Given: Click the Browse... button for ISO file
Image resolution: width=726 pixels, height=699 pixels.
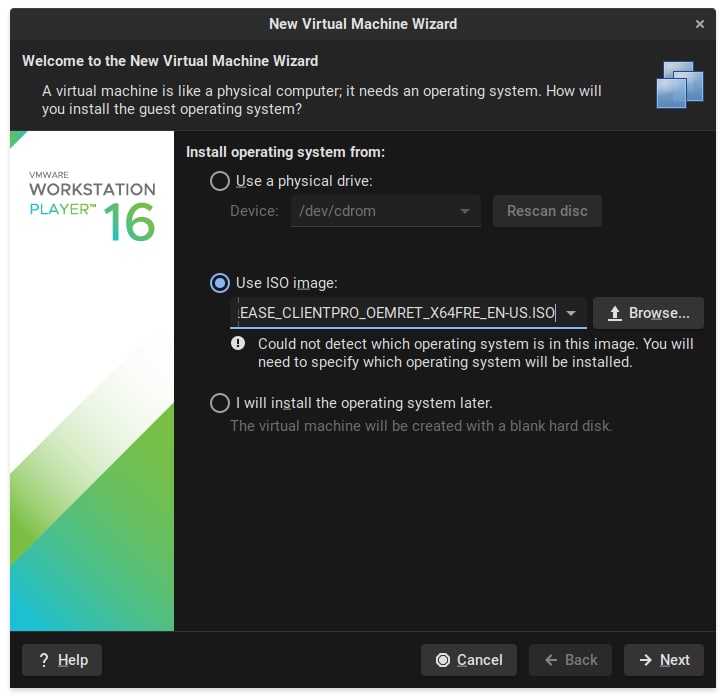Looking at the screenshot, I should pos(648,313).
